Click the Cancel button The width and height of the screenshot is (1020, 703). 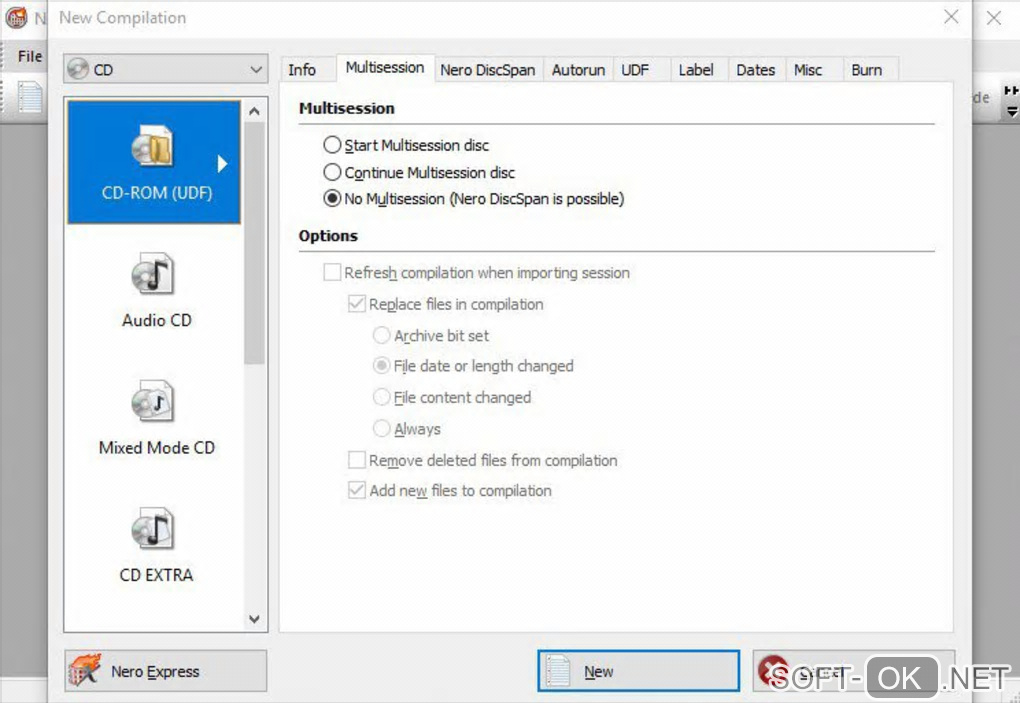[853, 670]
